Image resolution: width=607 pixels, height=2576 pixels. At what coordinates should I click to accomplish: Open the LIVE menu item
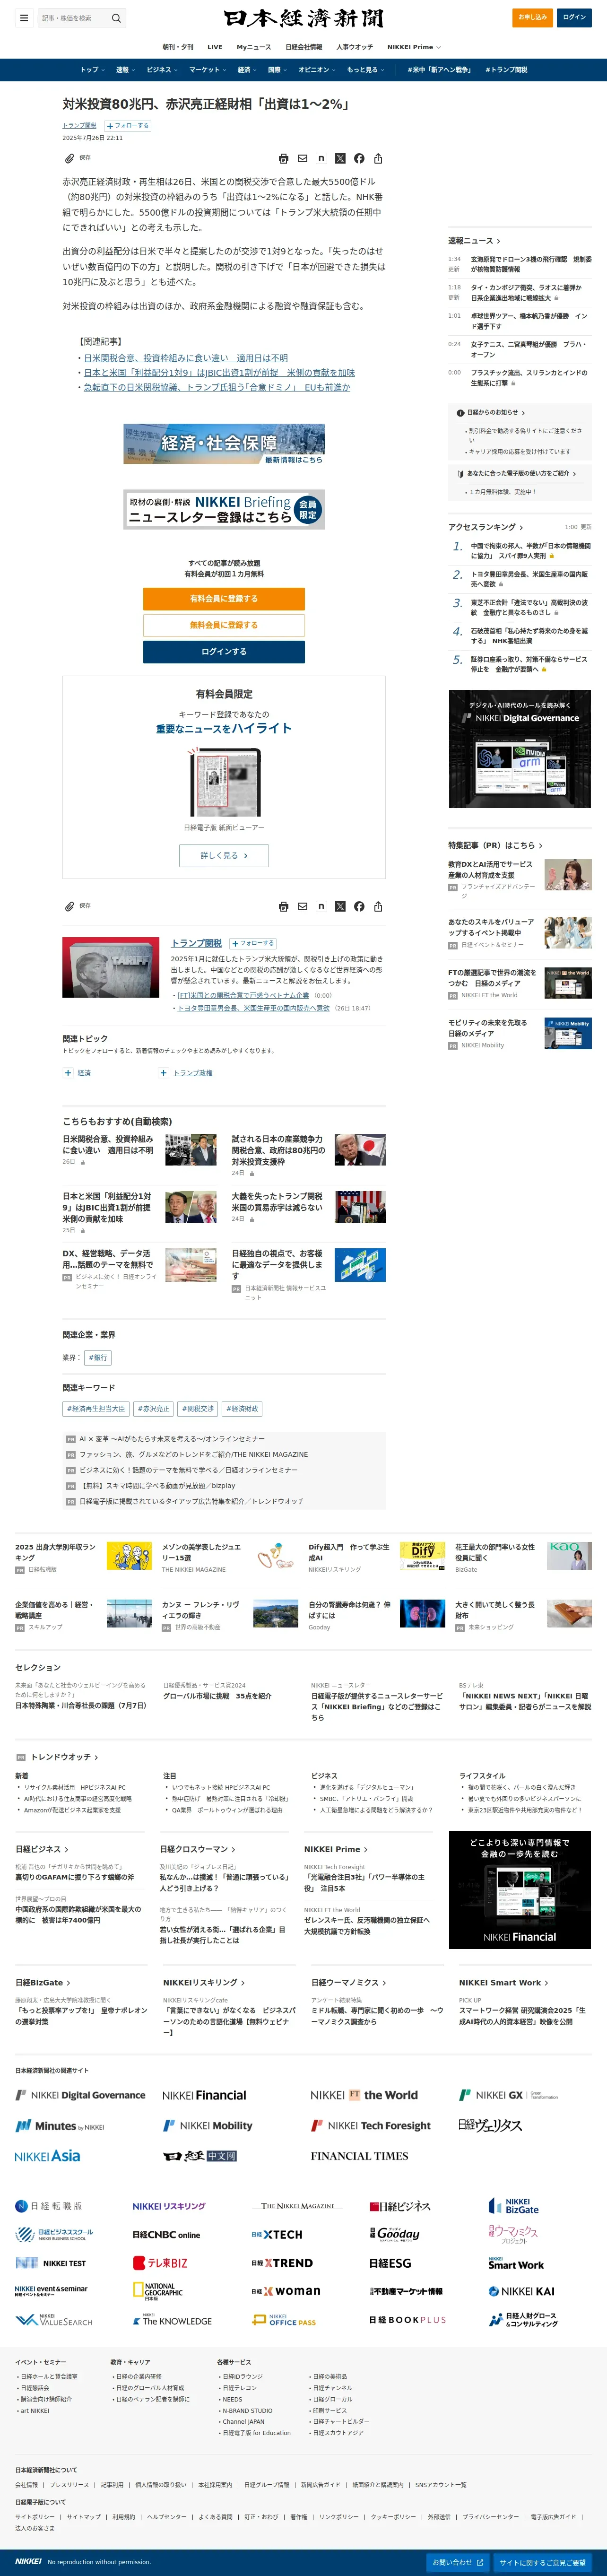click(x=215, y=47)
